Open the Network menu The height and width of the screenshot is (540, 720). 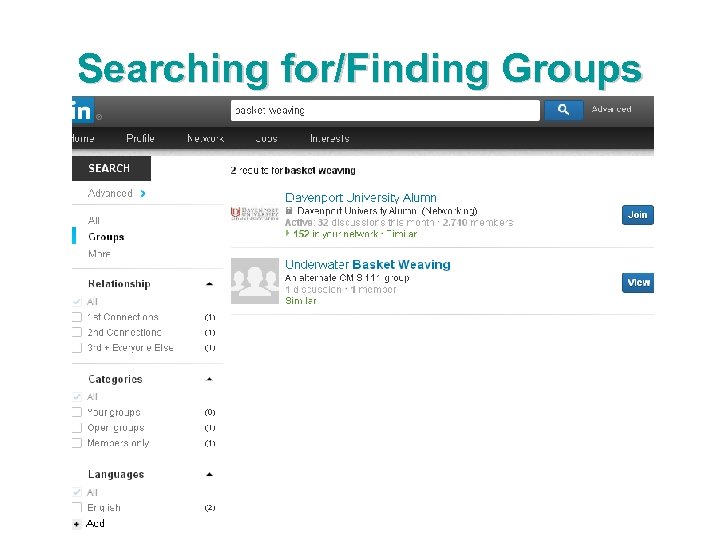205,138
